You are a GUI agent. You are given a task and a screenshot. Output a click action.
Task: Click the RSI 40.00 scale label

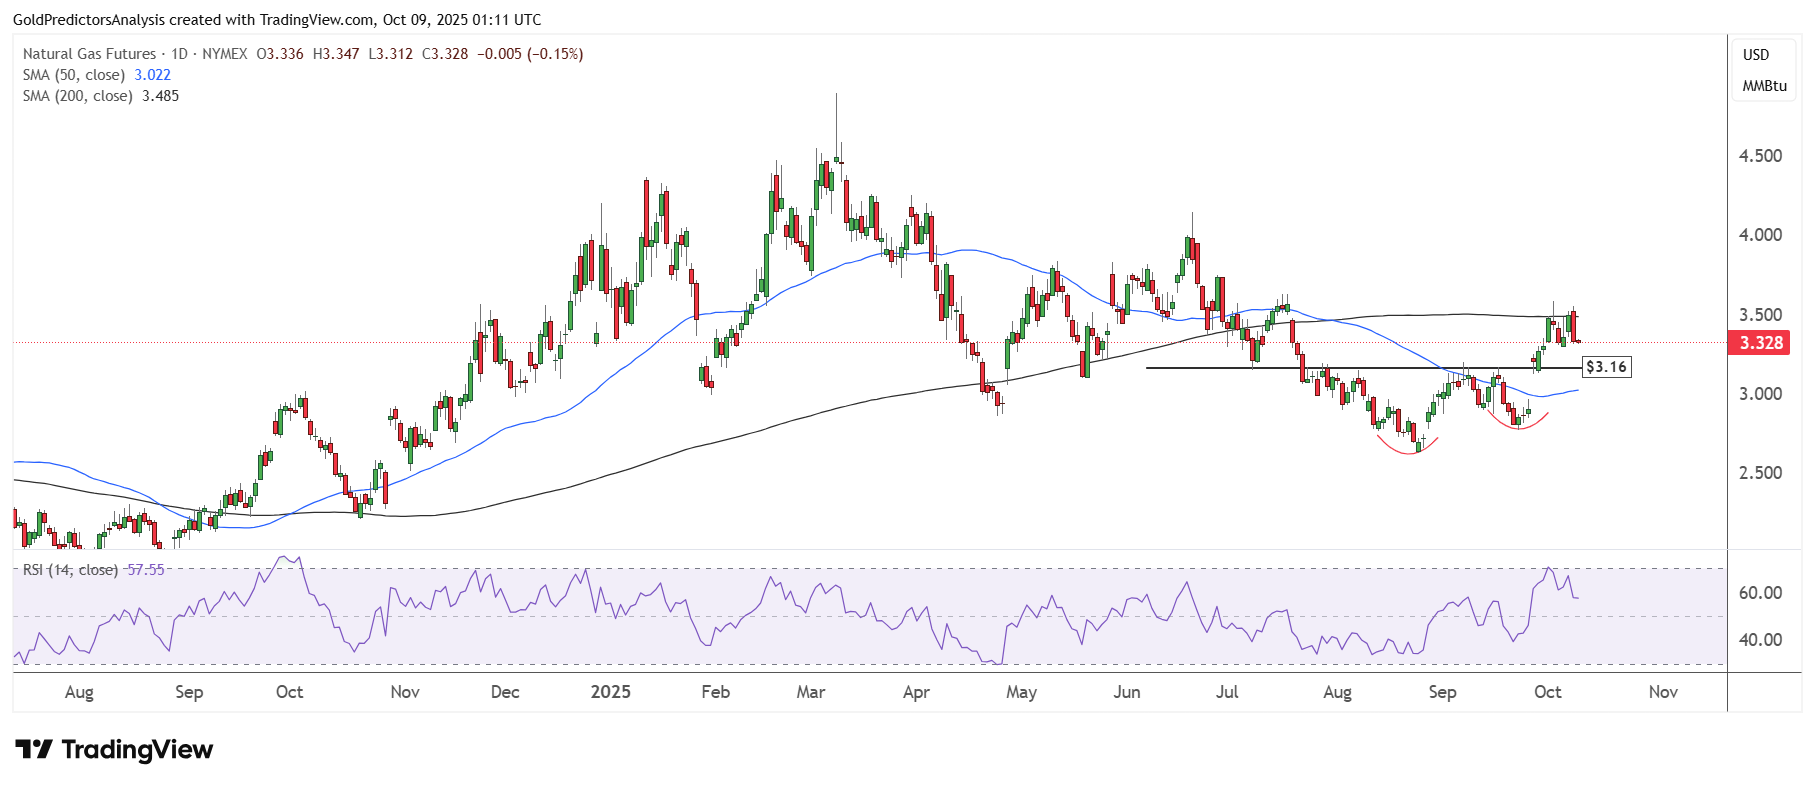point(1760,640)
